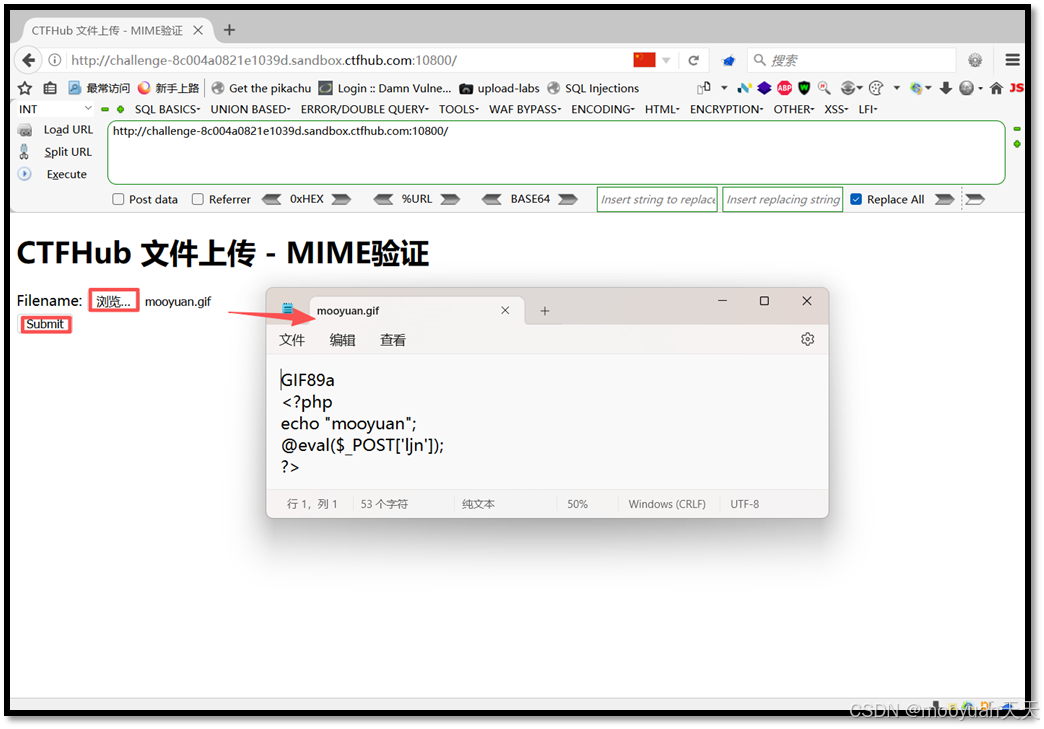The image size is (1044, 729).
Task: Open the bookmarks list icon beside the star
Action: [x=50, y=88]
